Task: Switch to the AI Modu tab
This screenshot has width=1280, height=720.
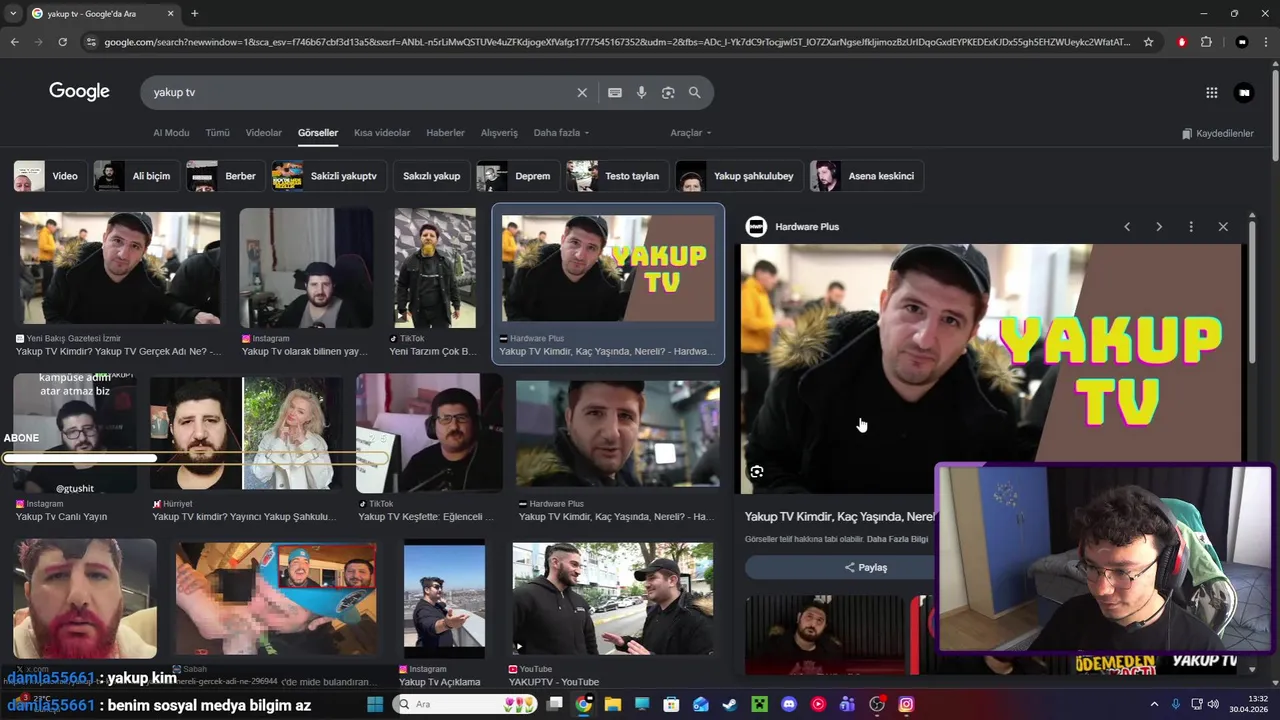Action: pos(171,132)
